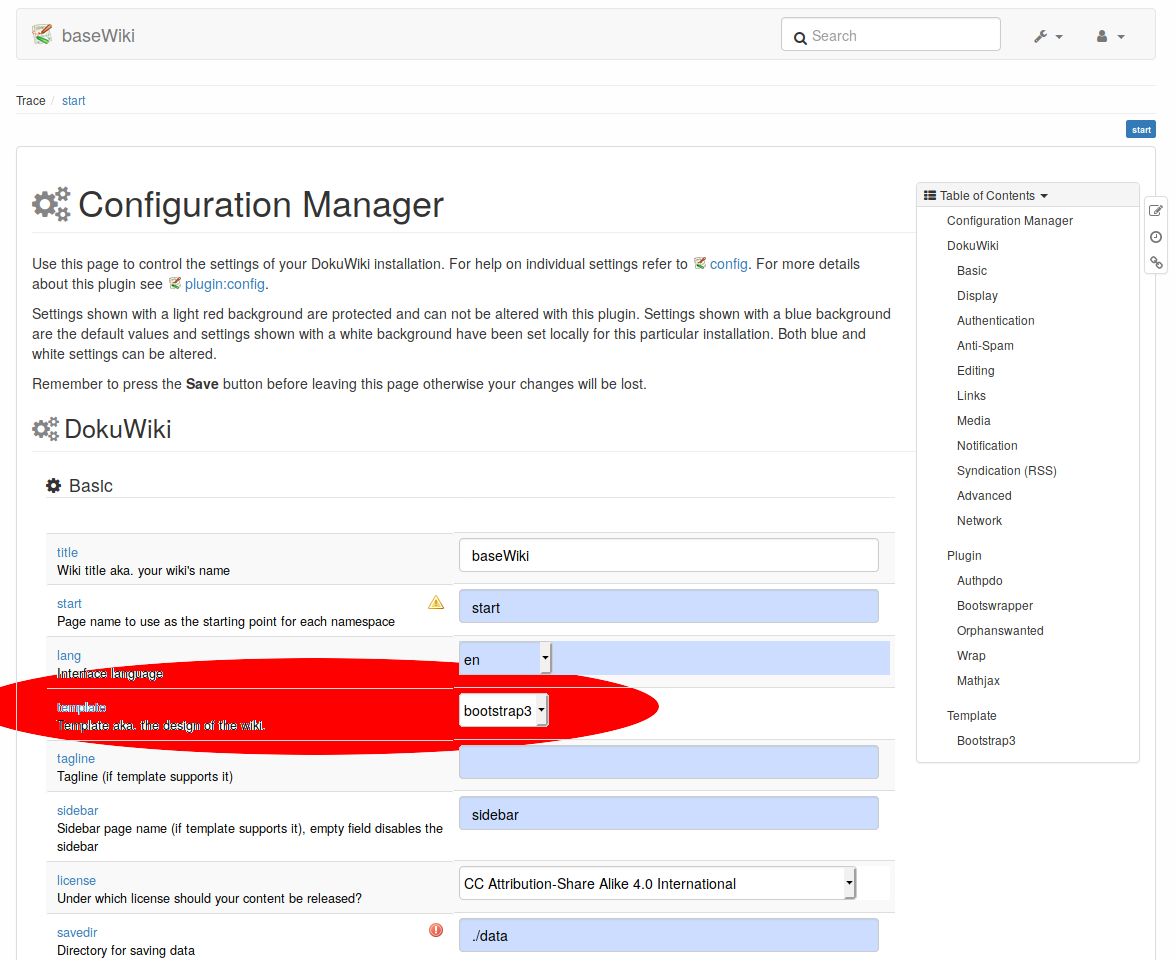Open the template bootstrap3 dropdown
Viewport: 1175px width, 960px height.
[x=504, y=710]
